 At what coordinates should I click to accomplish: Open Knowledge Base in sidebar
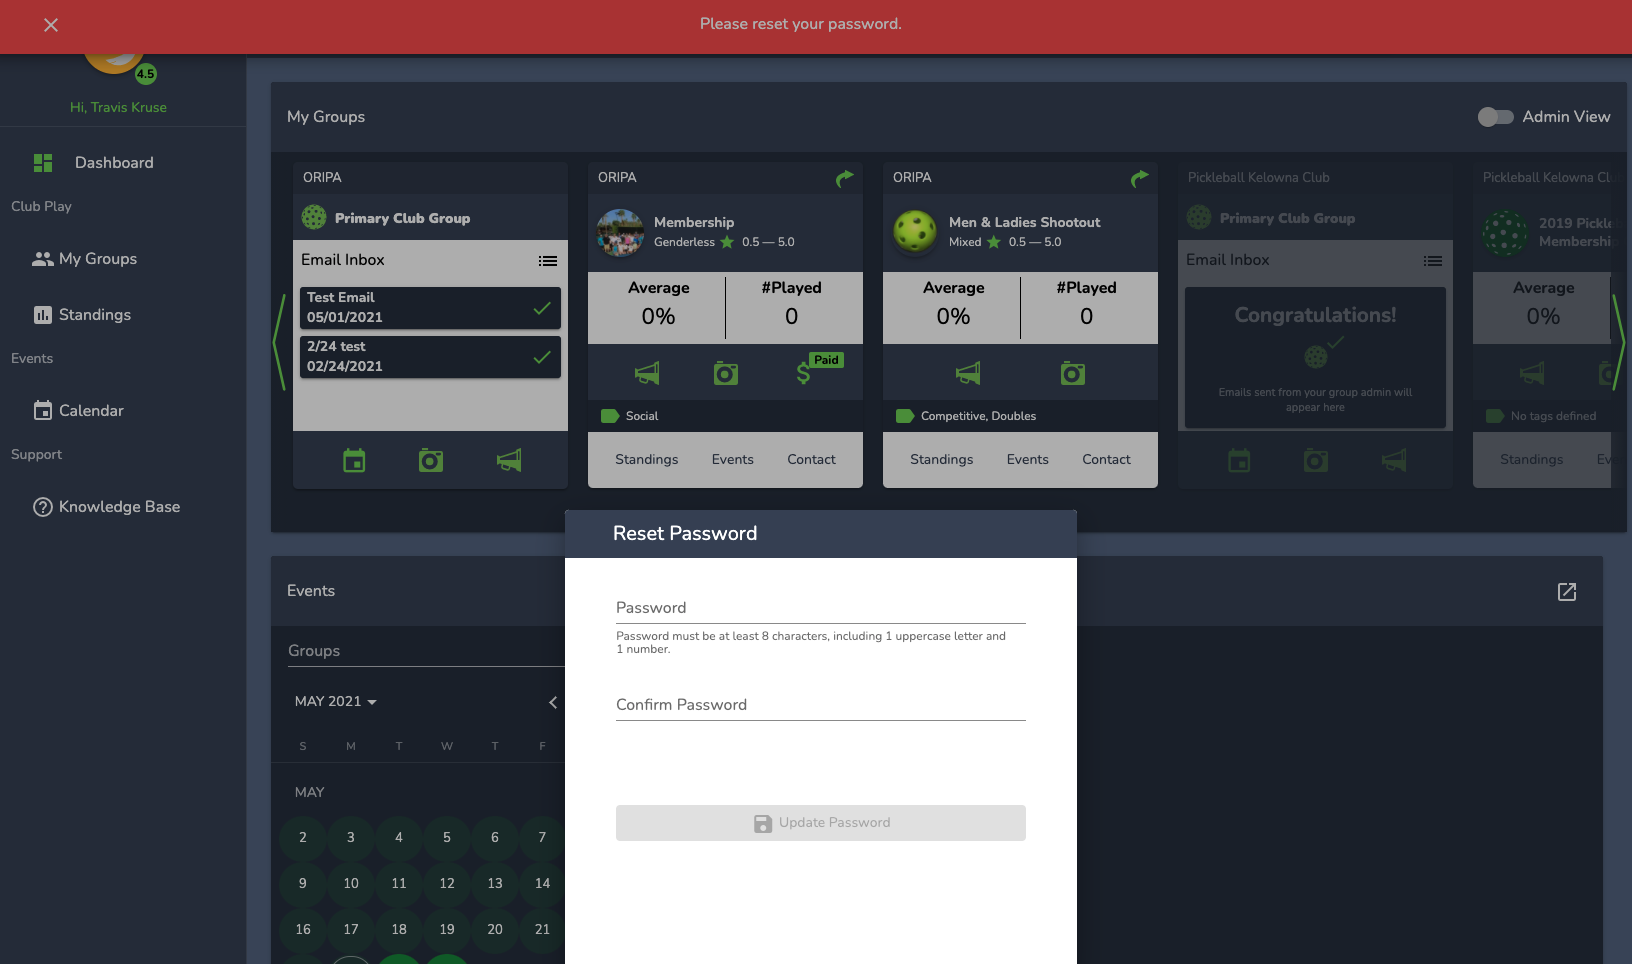click(119, 507)
